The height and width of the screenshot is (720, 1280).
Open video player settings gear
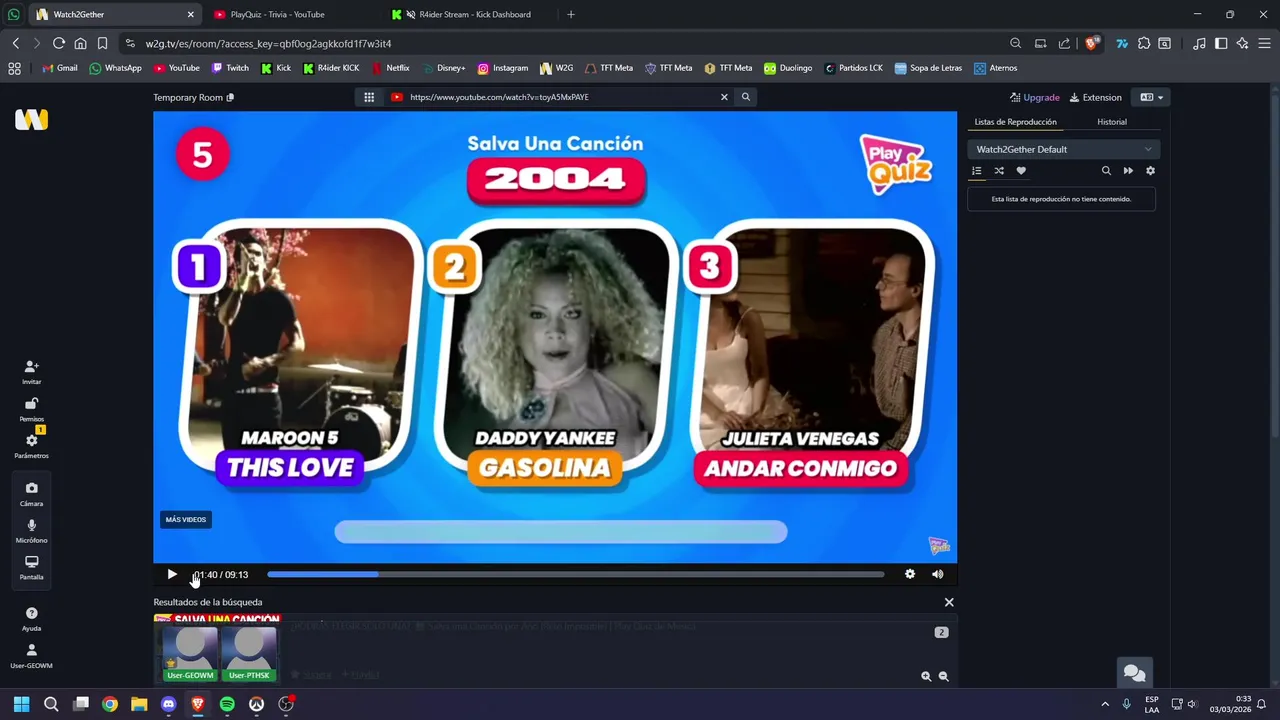pyautogui.click(x=910, y=574)
